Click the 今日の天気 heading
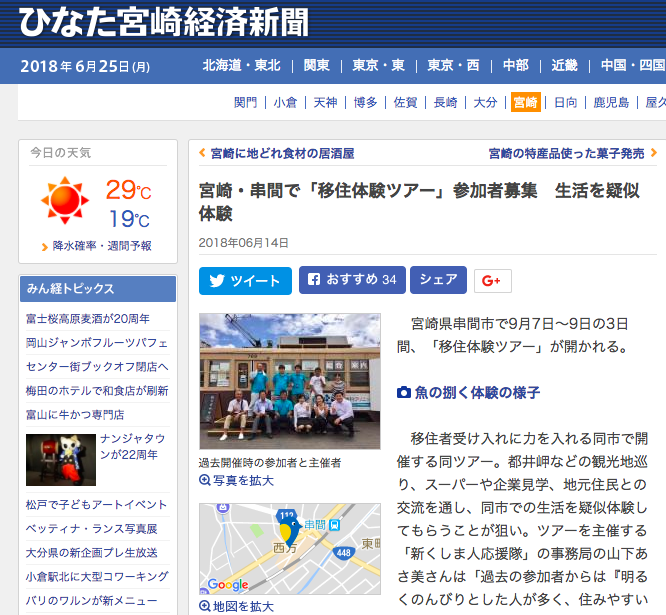Viewport: 666px width, 615px height. [60, 153]
